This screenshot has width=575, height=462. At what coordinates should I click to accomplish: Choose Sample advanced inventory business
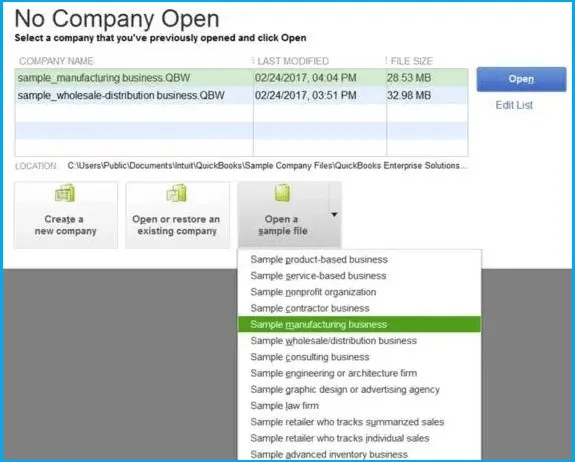click(359, 454)
